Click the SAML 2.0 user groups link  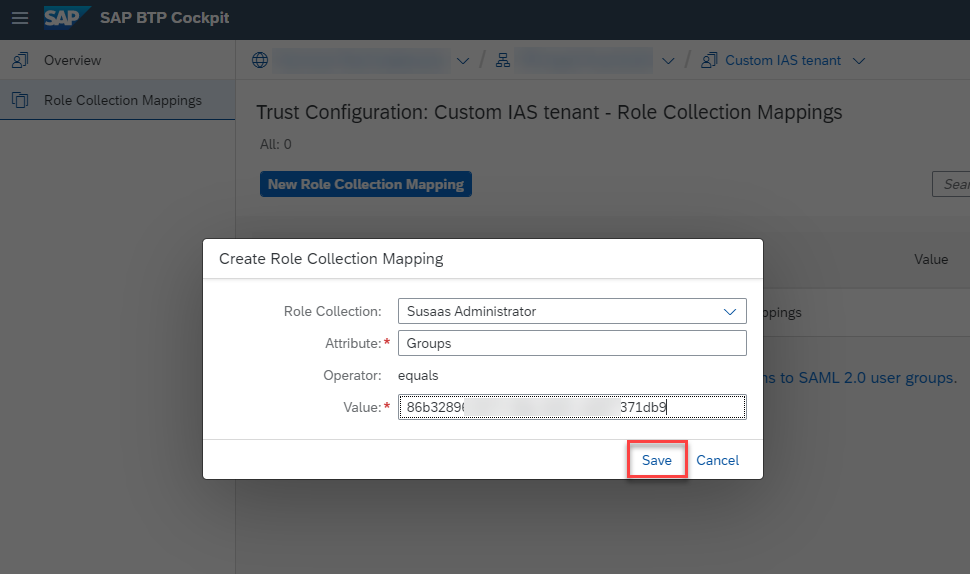click(860, 378)
